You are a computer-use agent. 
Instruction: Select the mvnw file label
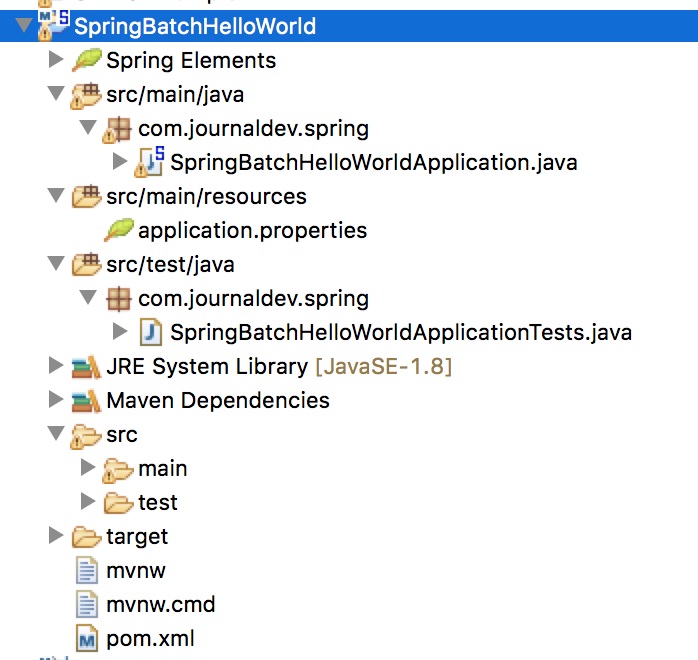(136, 571)
